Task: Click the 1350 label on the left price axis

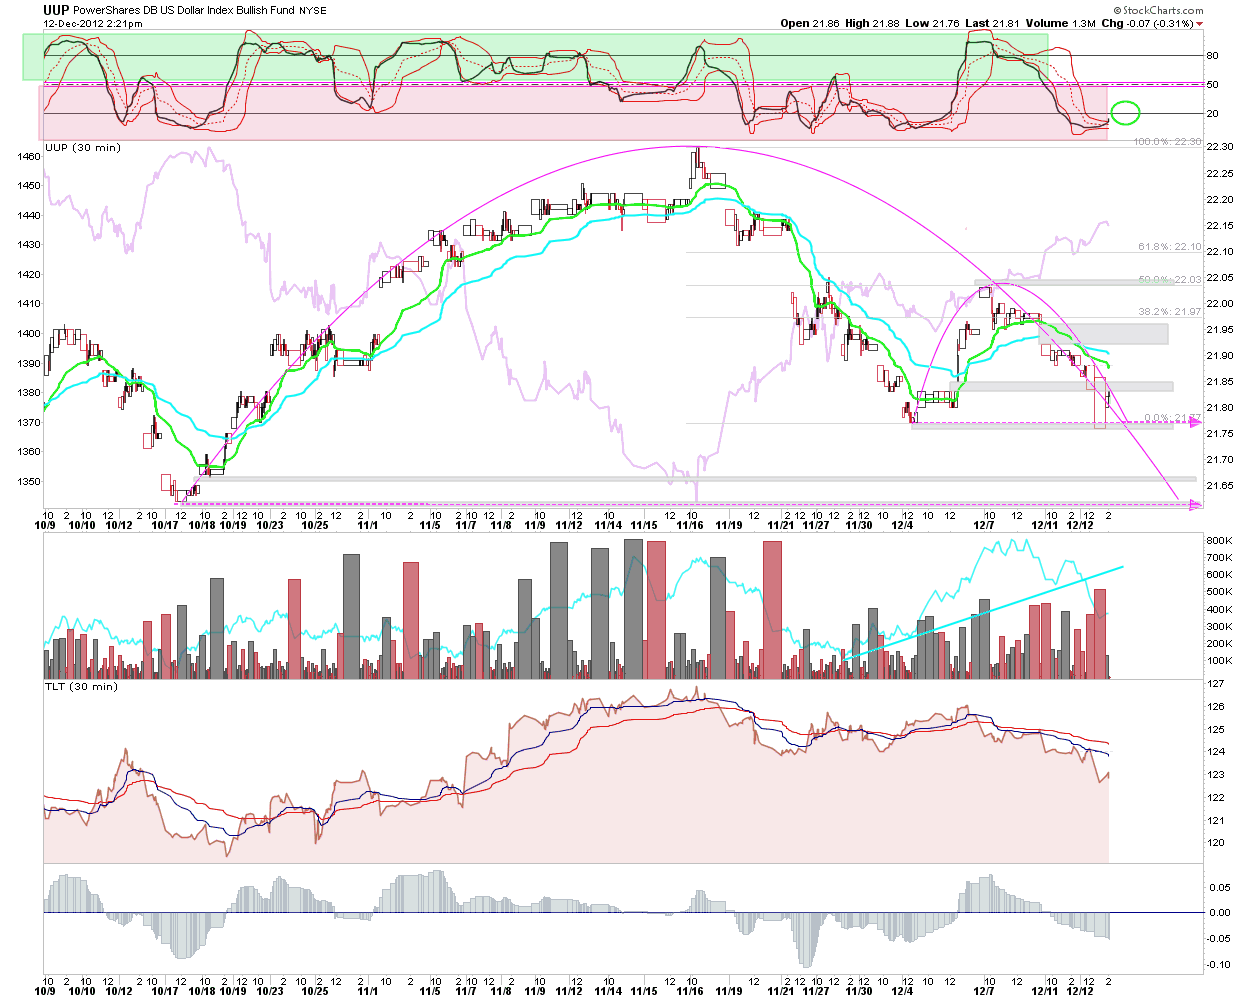Action: [x=29, y=482]
